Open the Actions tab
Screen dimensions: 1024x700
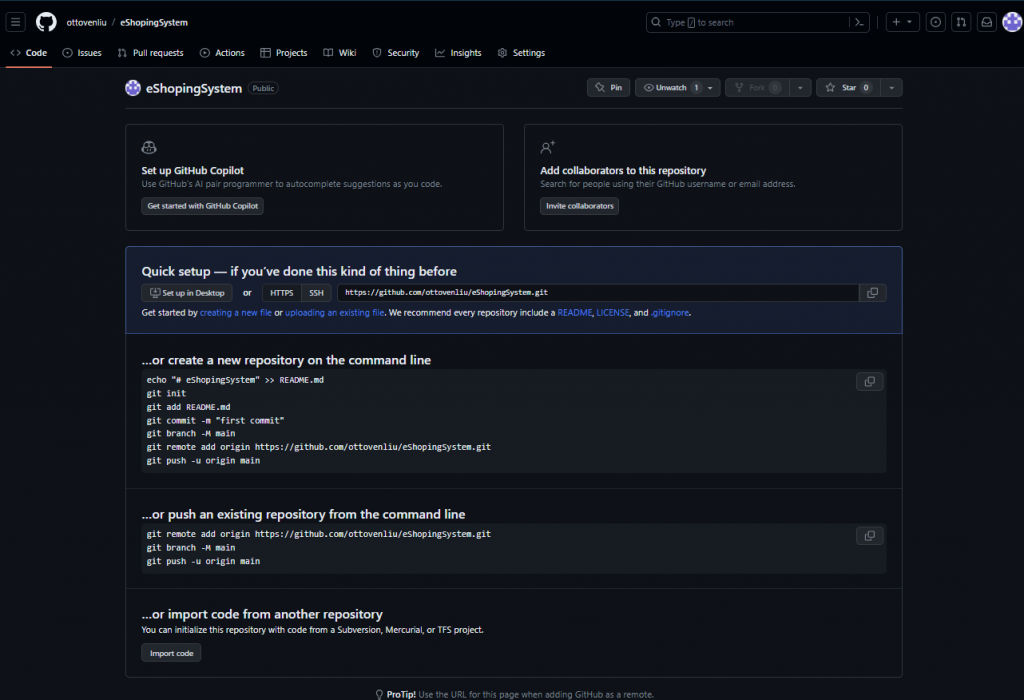click(x=222, y=53)
